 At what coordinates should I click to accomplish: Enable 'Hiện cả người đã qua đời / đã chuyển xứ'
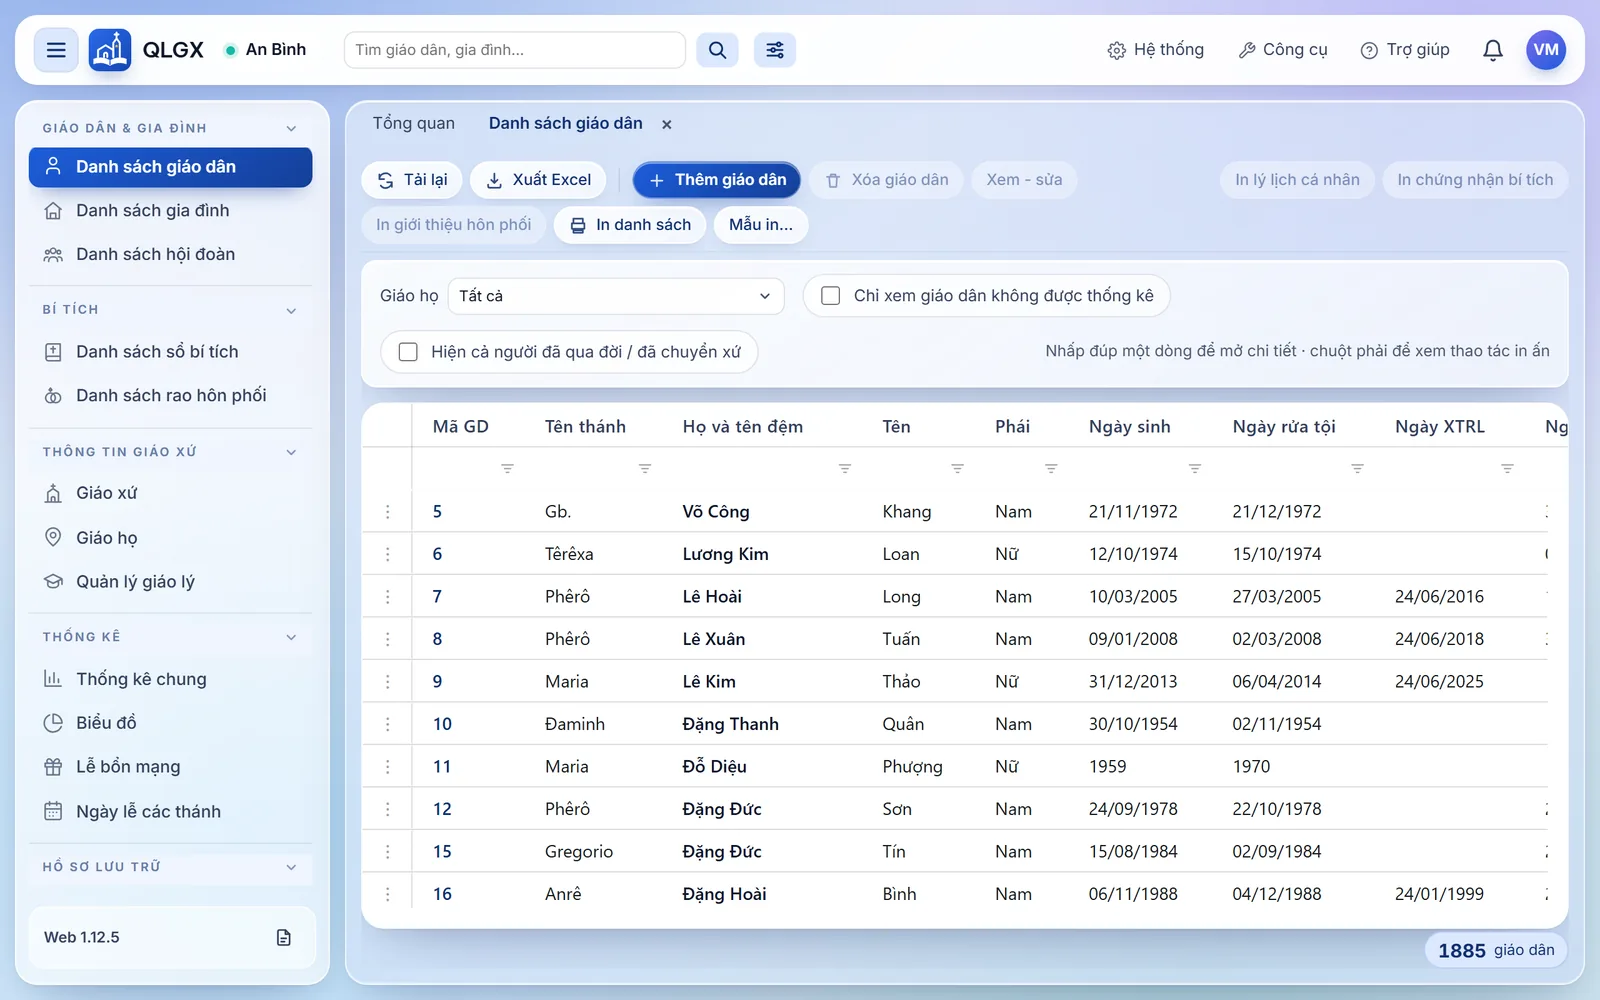pos(408,352)
